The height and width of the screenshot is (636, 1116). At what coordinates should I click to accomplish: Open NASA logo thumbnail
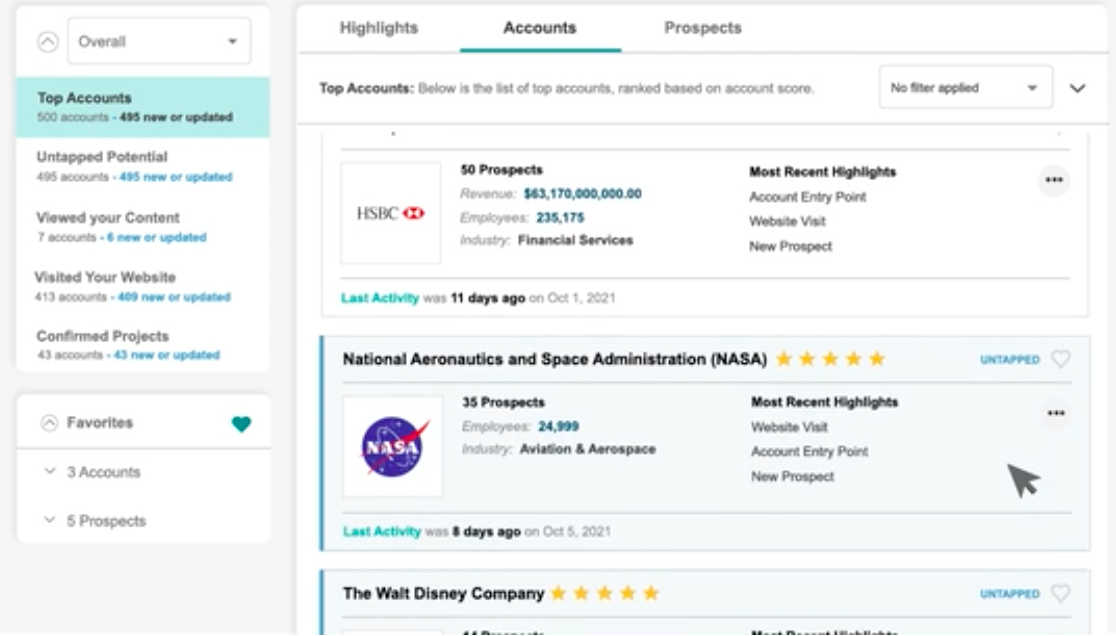(393, 446)
